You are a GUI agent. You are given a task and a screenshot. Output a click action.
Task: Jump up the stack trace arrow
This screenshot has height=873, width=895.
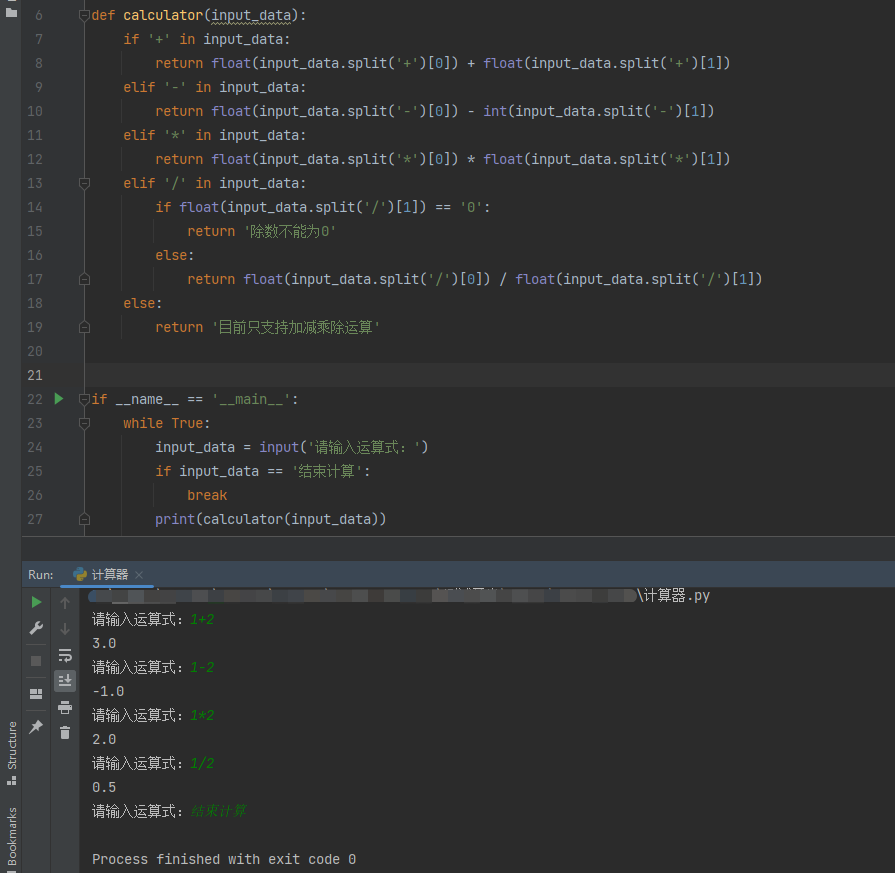point(65,603)
